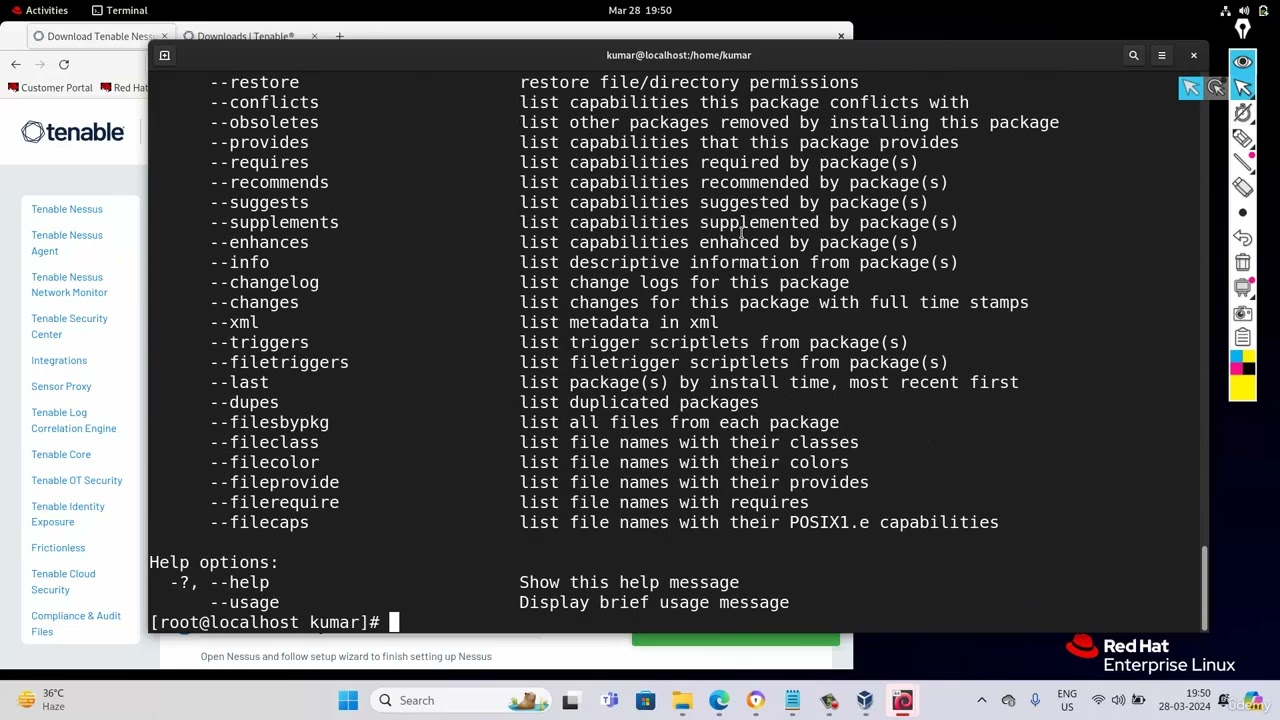The width and height of the screenshot is (1280, 720).
Task: Open the whiteboard easel tool
Action: tap(1242, 288)
